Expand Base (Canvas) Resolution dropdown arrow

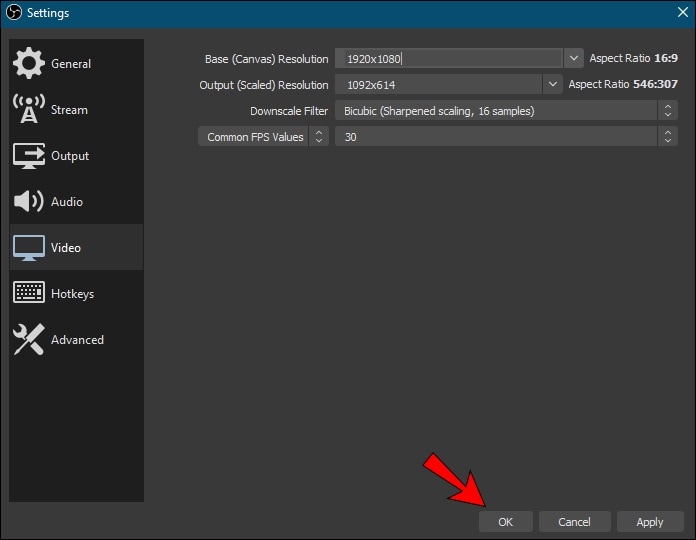(573, 58)
